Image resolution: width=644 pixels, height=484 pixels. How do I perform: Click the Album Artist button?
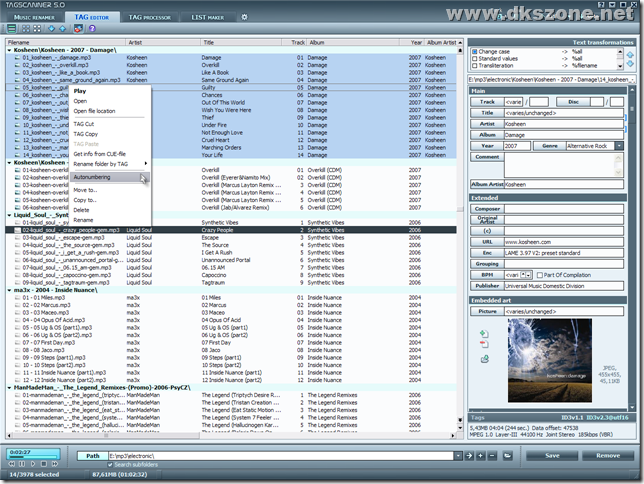[x=487, y=184]
